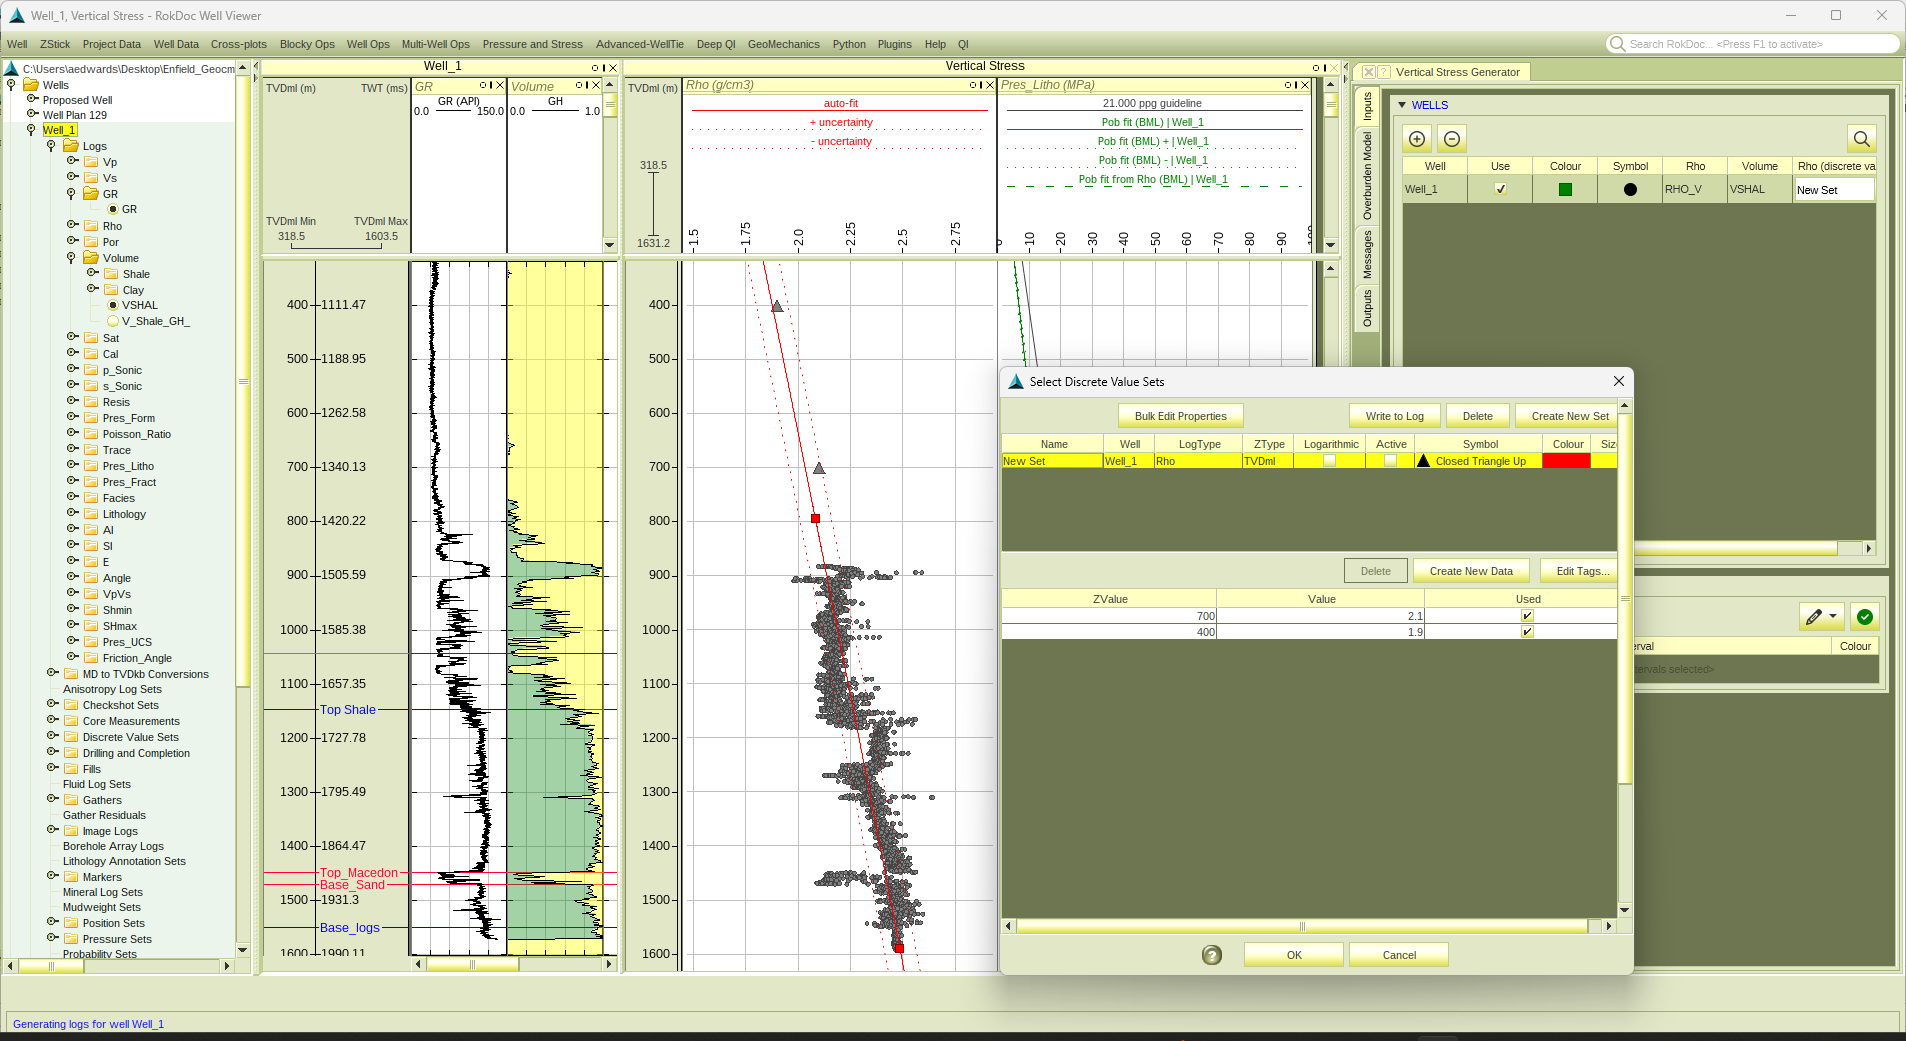
Task: Click the ZValue cell 400
Action: coord(1109,632)
